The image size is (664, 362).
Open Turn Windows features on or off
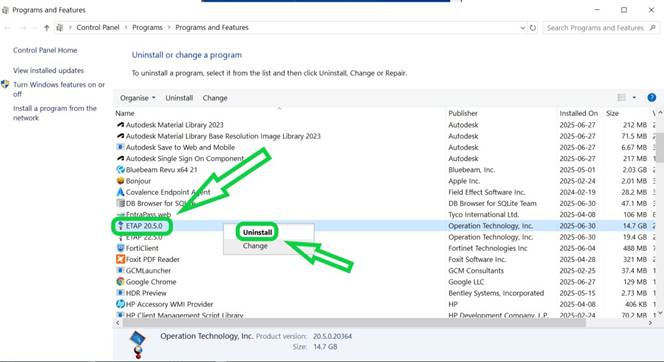58,89
